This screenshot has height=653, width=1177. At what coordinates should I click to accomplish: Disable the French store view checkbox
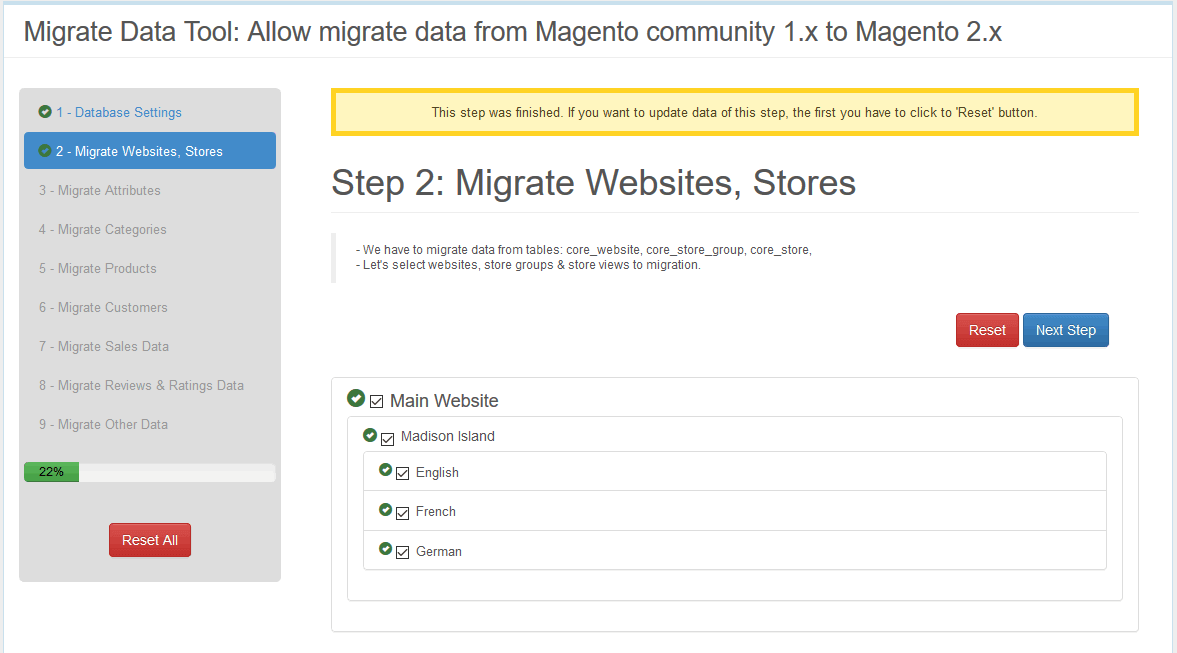click(x=403, y=513)
